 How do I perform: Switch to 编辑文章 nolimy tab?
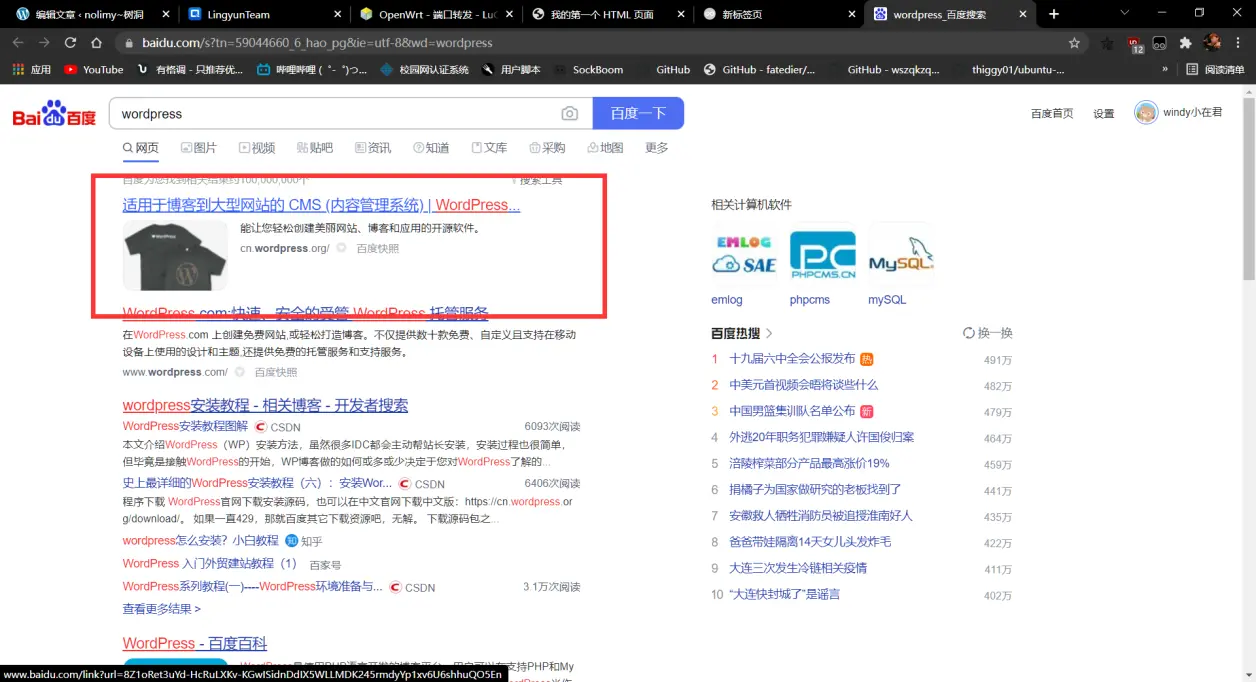88,14
